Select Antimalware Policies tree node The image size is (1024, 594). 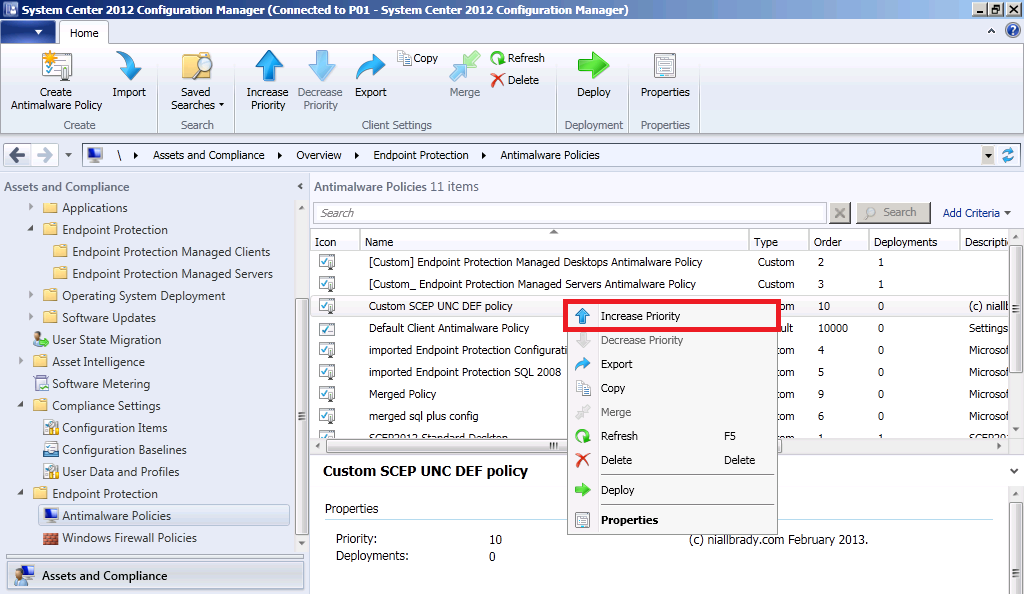(x=164, y=516)
